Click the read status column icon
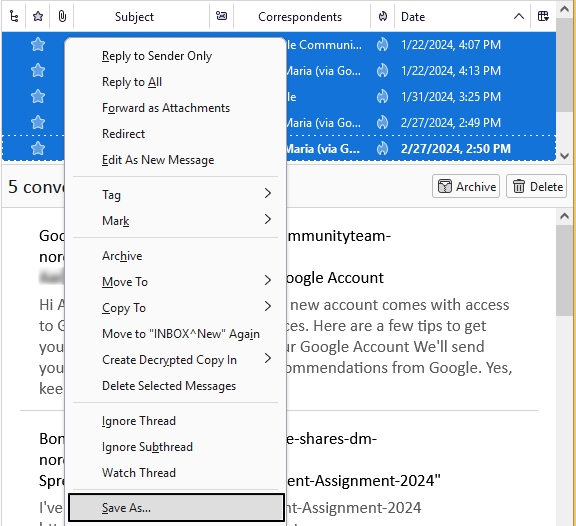This screenshot has height=526, width=576. (221, 16)
